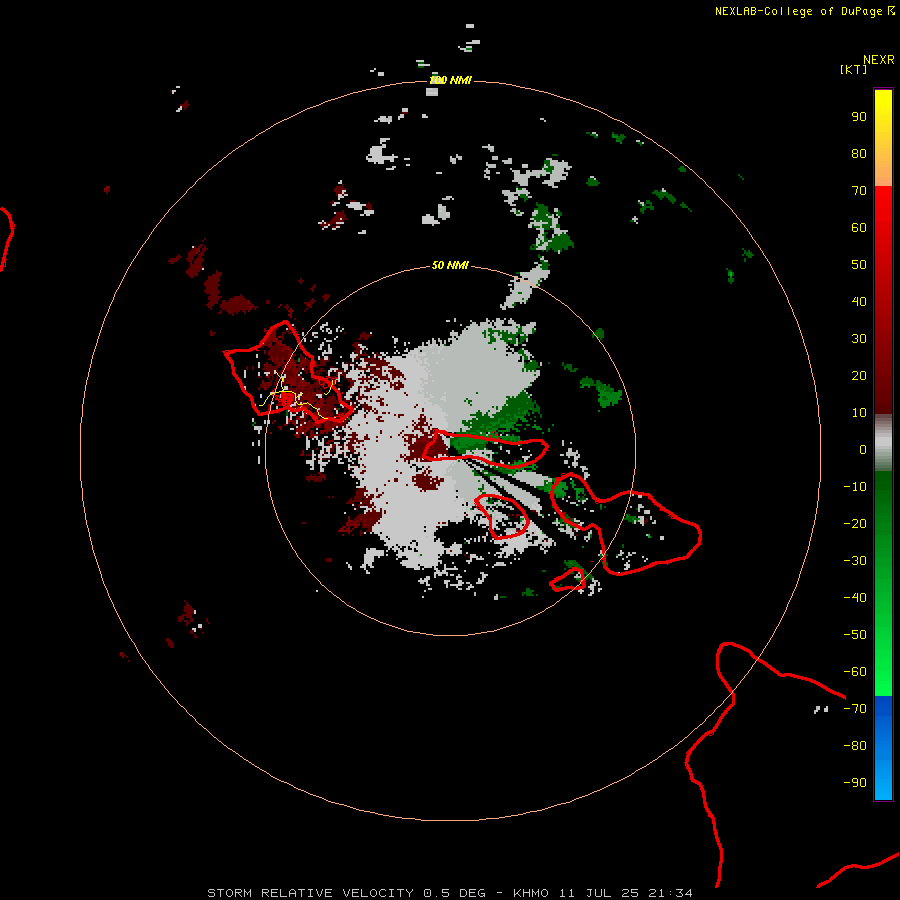Click the -30 value on velocity scale
Screen dimensions: 900x900
click(x=855, y=561)
